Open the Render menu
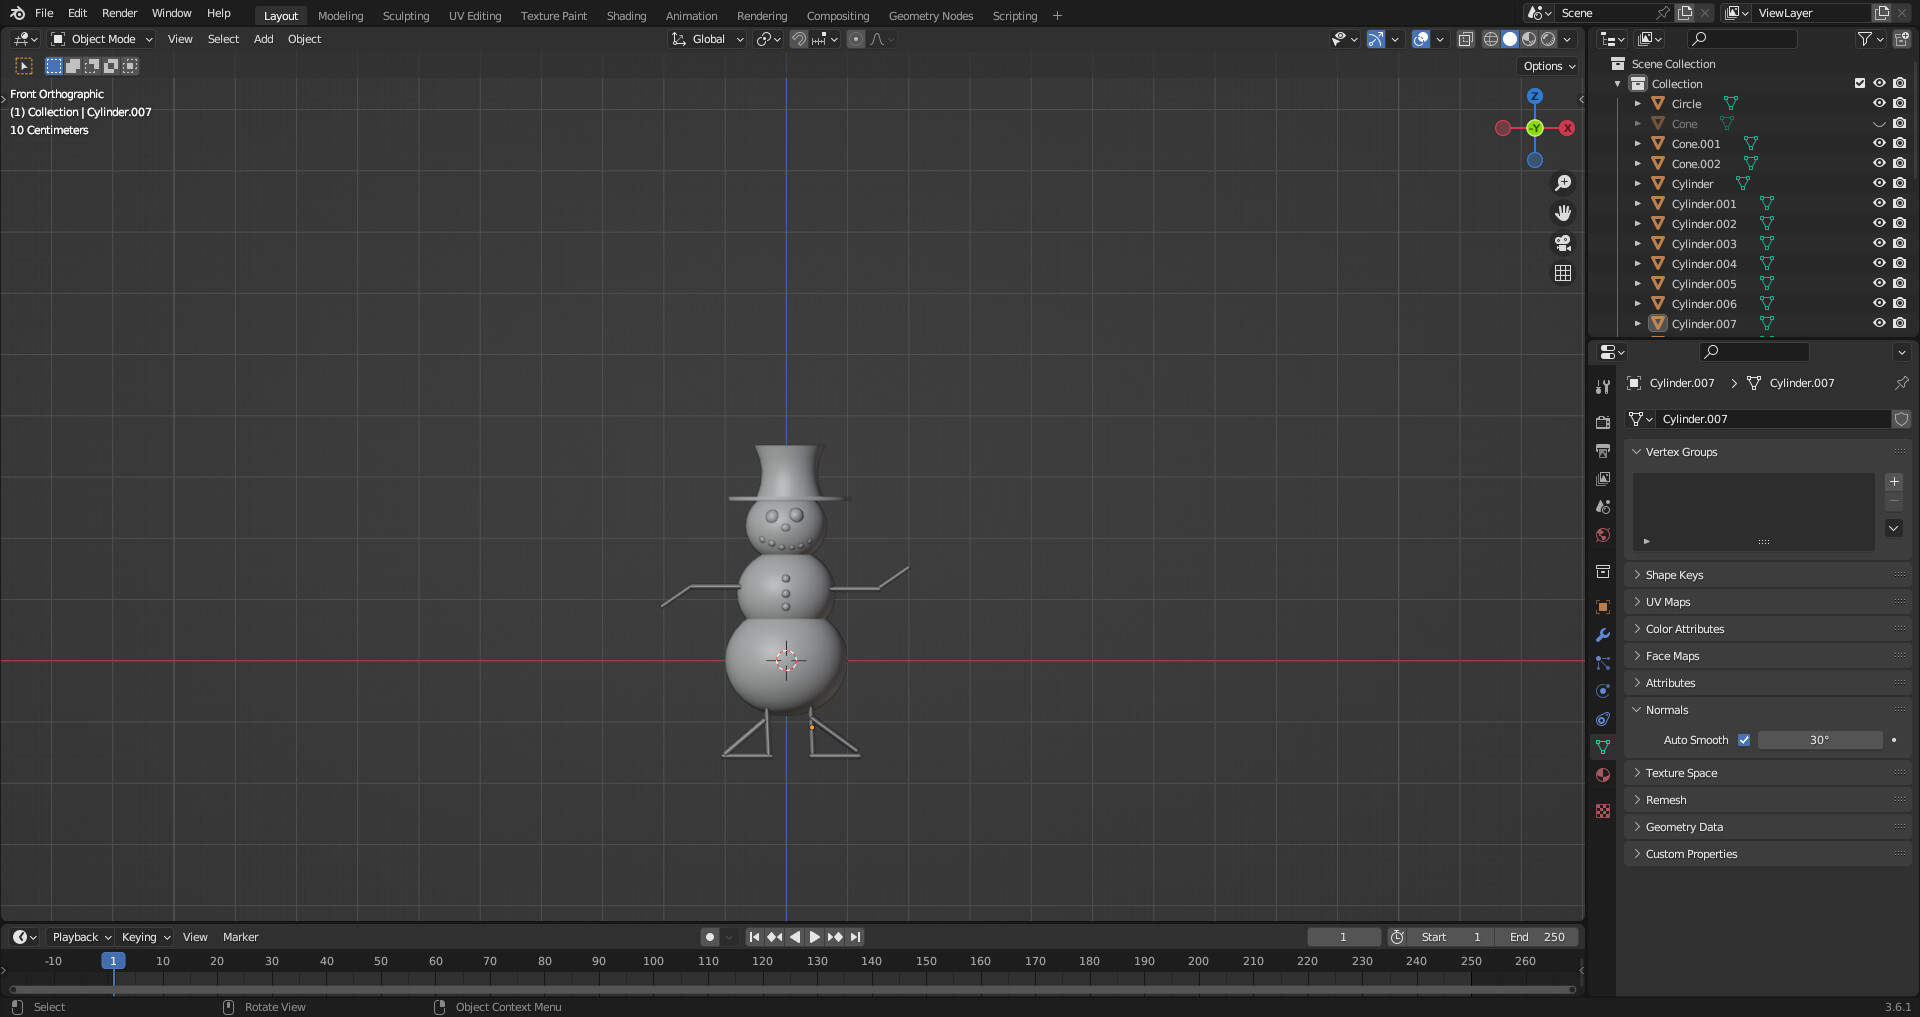The width and height of the screenshot is (1920, 1017). tap(119, 13)
